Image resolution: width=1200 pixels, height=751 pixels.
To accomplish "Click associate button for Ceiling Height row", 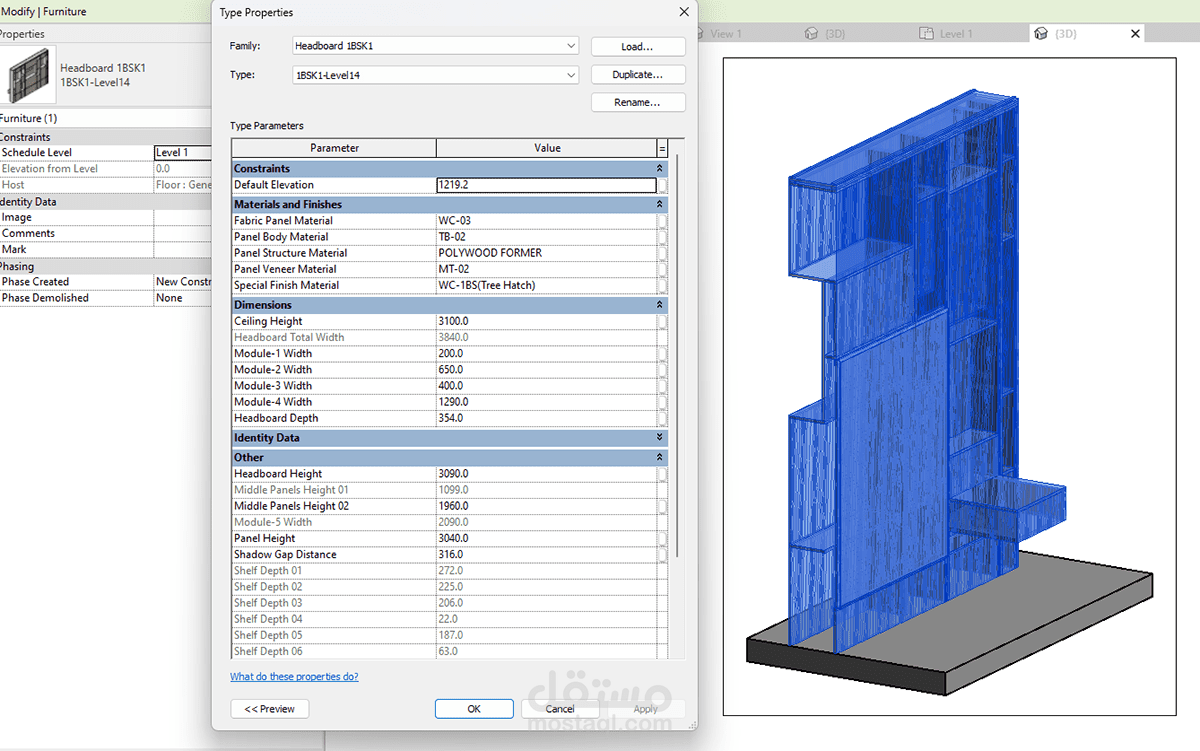I will point(663,321).
